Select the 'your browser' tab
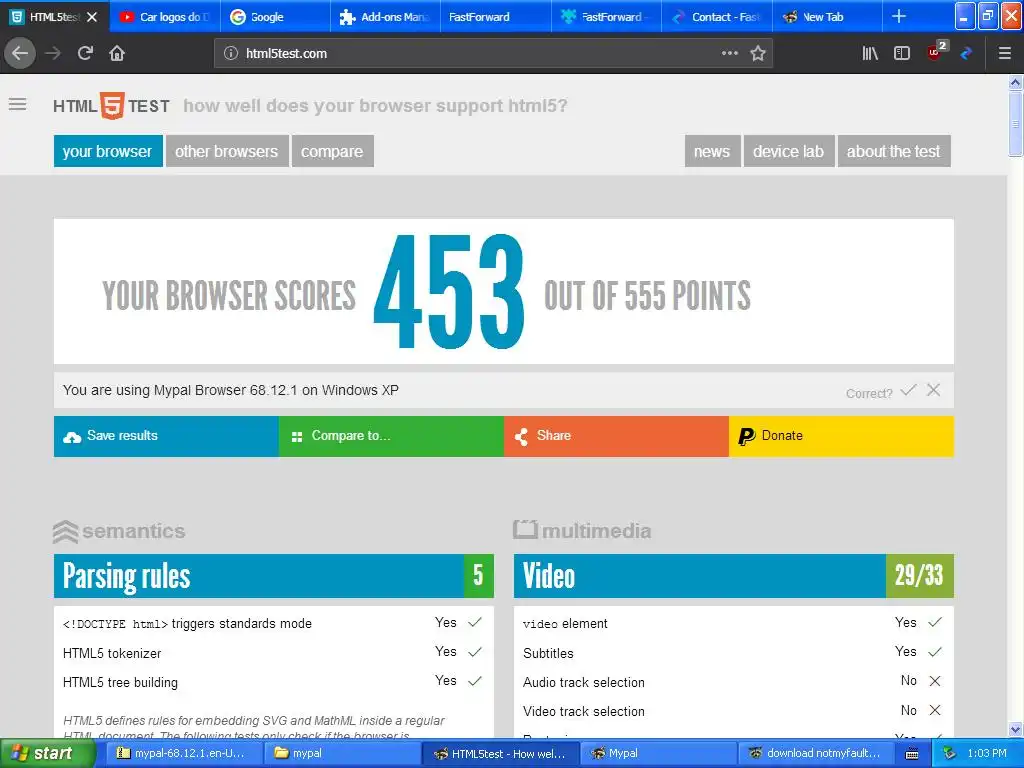 pyautogui.click(x=108, y=152)
